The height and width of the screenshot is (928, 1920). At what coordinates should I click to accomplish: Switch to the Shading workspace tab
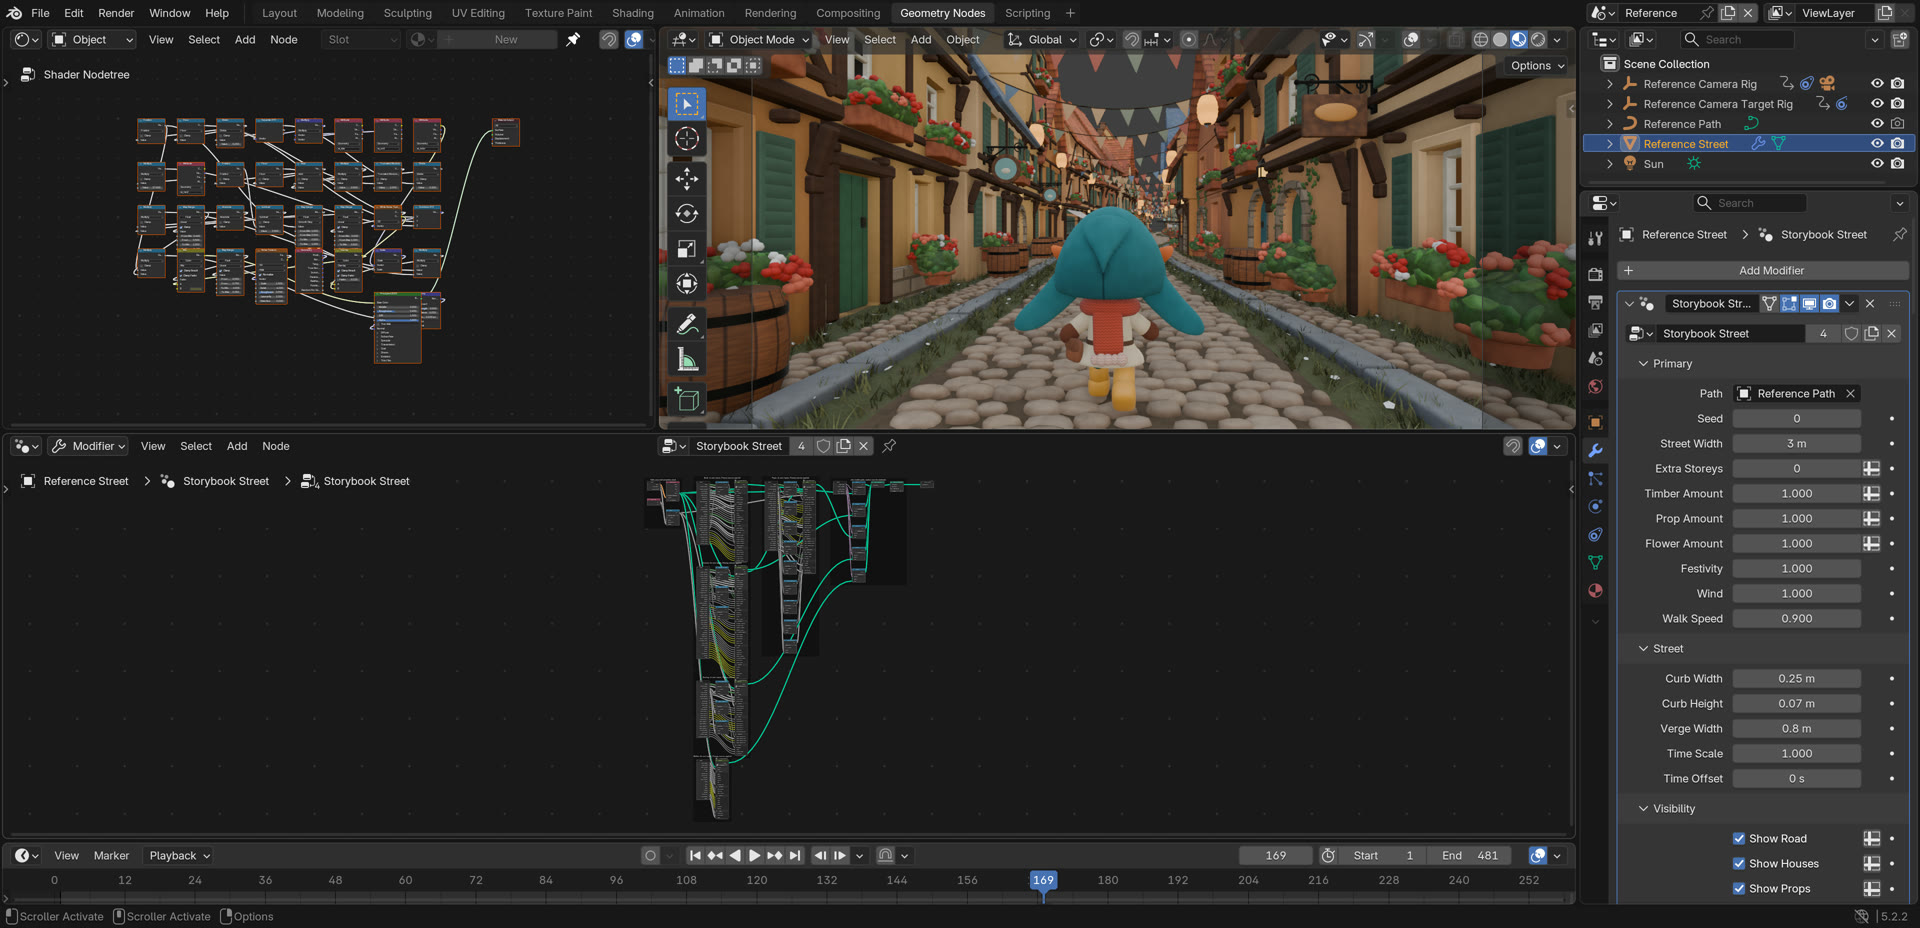[633, 13]
